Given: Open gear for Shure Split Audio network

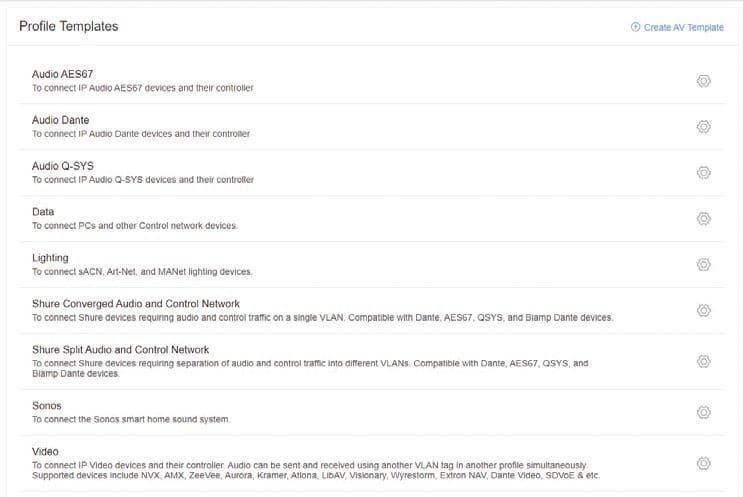Looking at the screenshot, I should pos(703,361).
